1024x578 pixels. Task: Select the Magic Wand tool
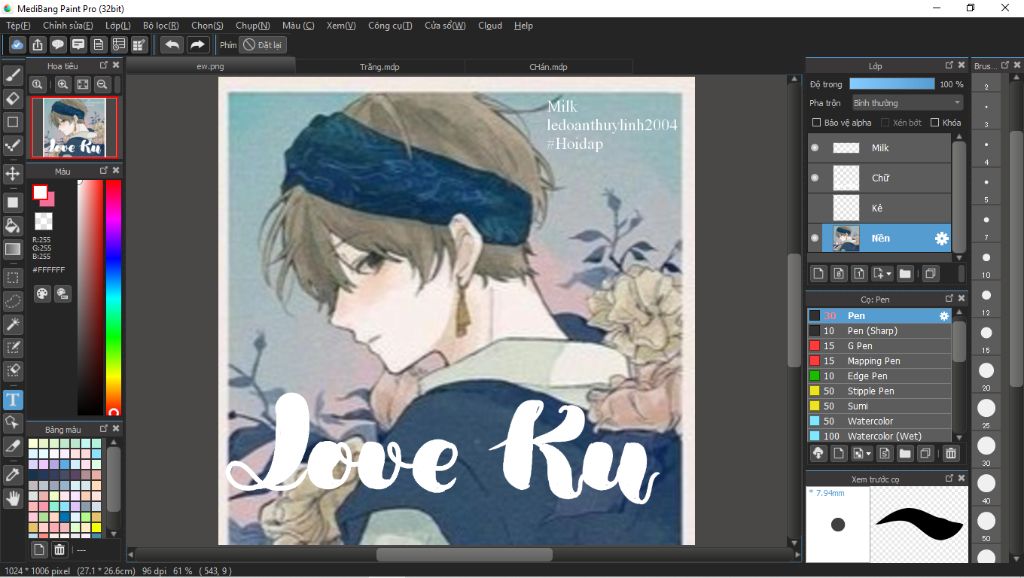pos(12,325)
